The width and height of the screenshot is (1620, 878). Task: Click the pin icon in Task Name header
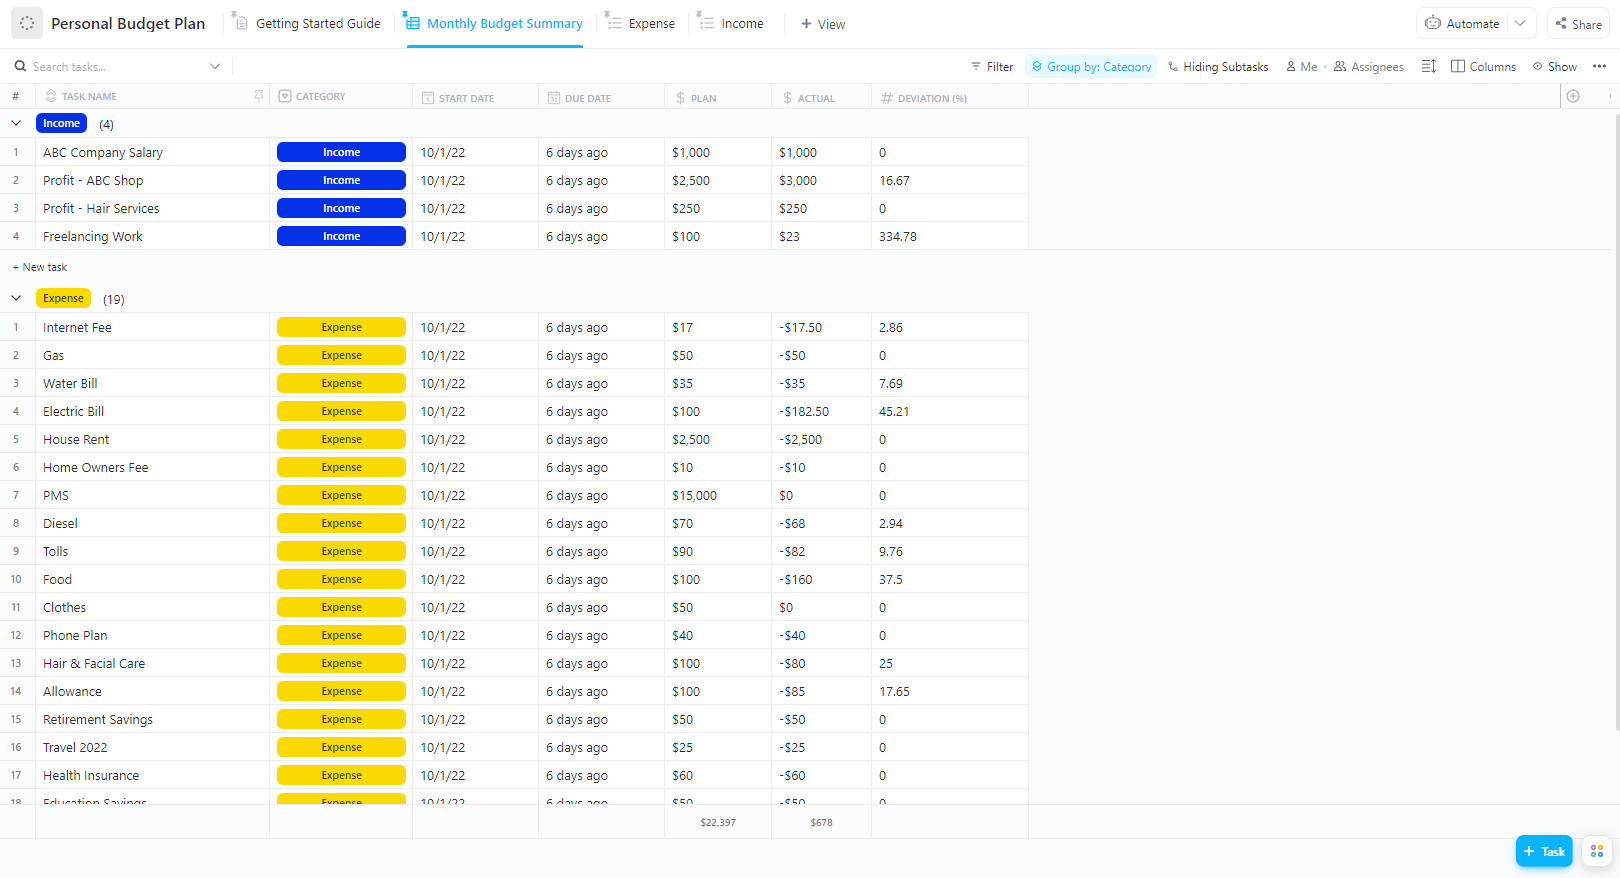tap(259, 96)
